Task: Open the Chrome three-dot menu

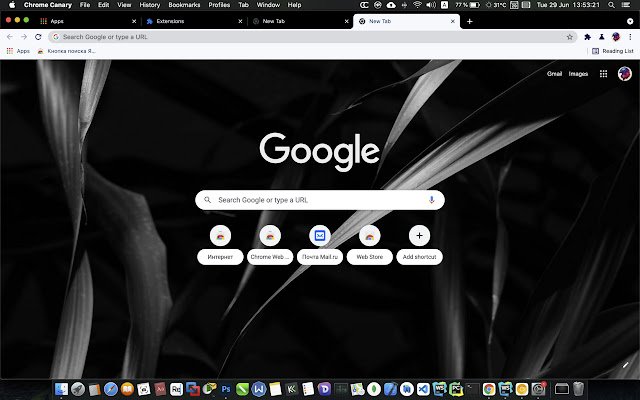Action: coord(630,37)
